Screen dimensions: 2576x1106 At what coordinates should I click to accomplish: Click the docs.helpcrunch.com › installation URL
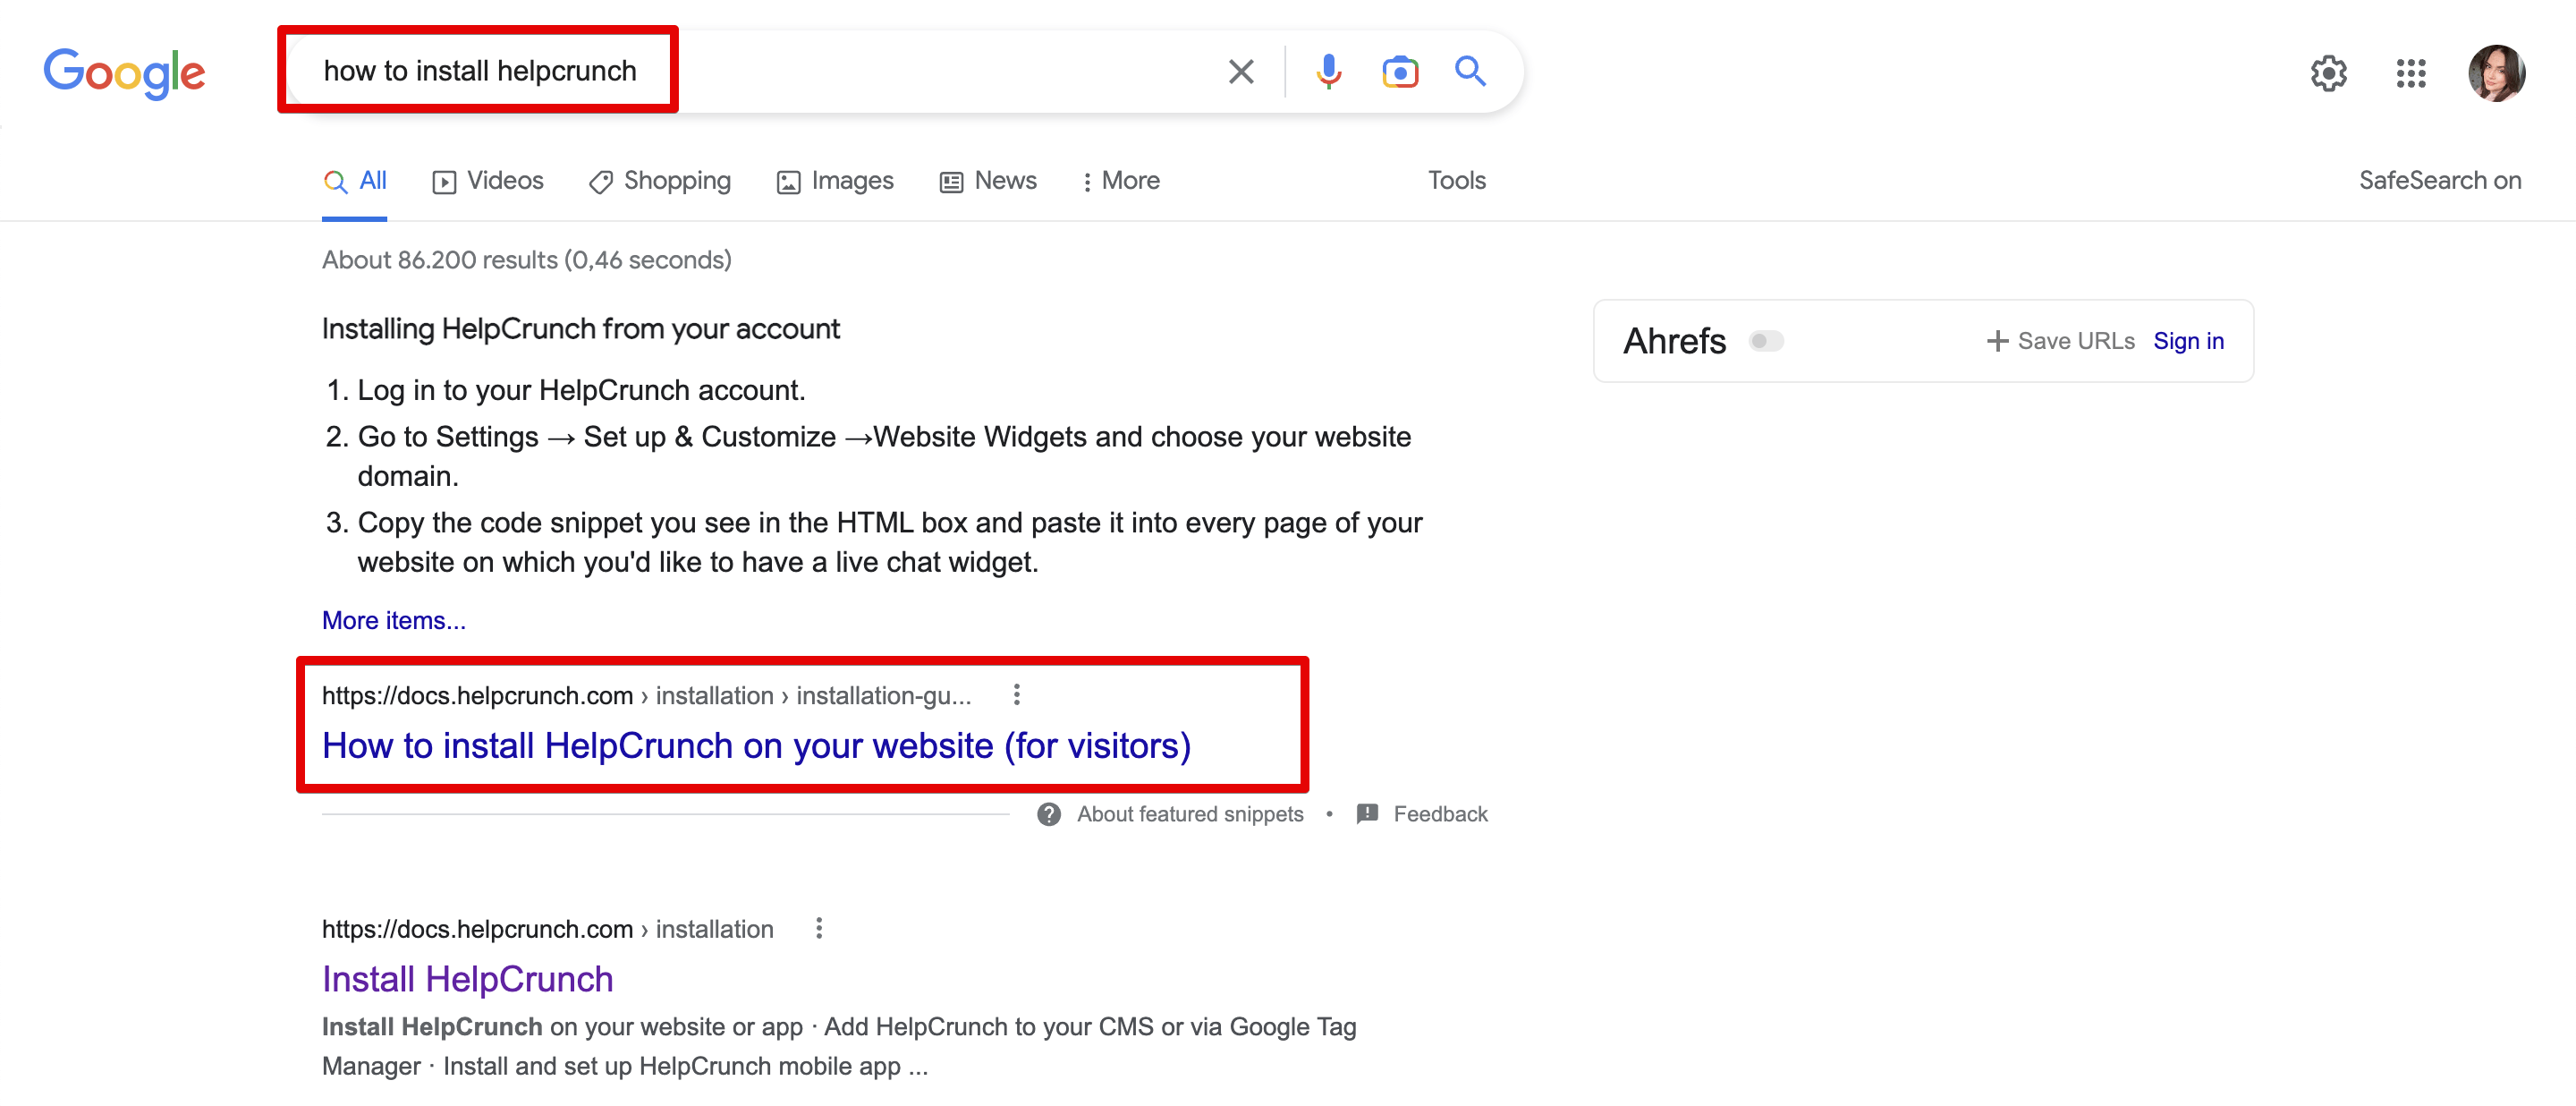point(547,929)
